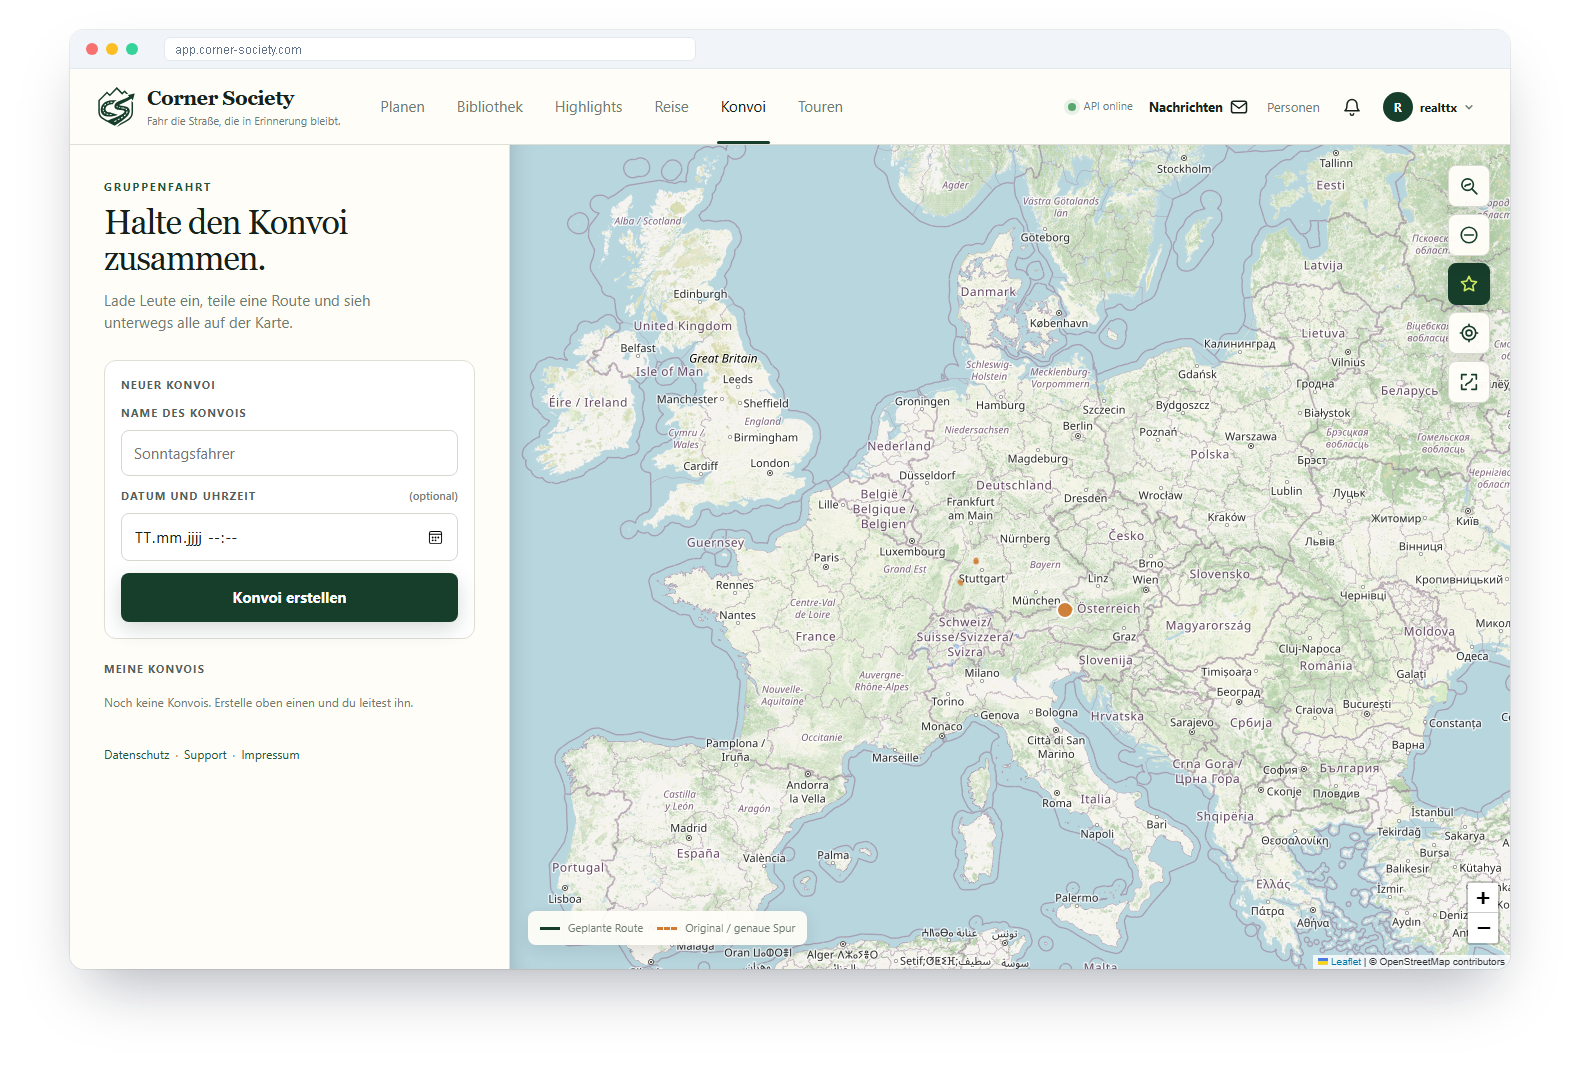Open the Personen page
1580x1068 pixels.
pyautogui.click(x=1293, y=107)
